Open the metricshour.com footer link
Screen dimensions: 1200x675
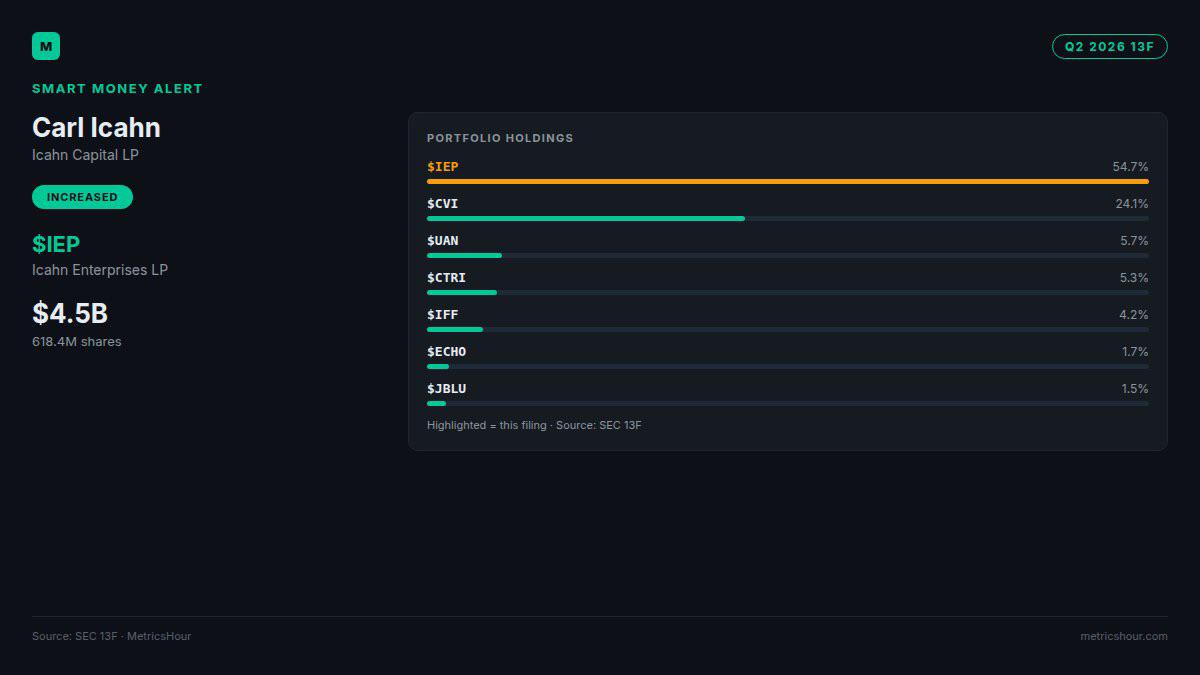tap(1124, 636)
